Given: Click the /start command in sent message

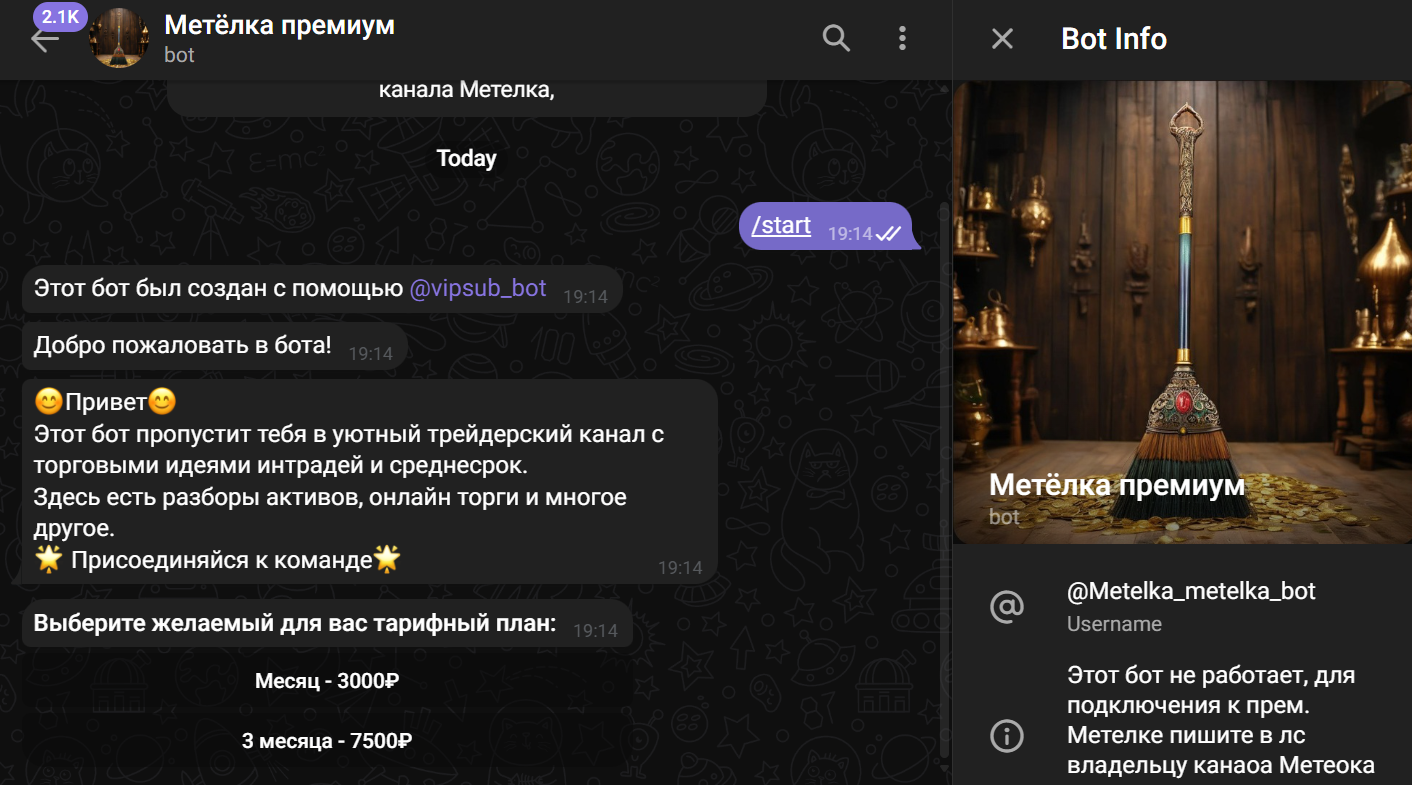Looking at the screenshot, I should (x=781, y=225).
